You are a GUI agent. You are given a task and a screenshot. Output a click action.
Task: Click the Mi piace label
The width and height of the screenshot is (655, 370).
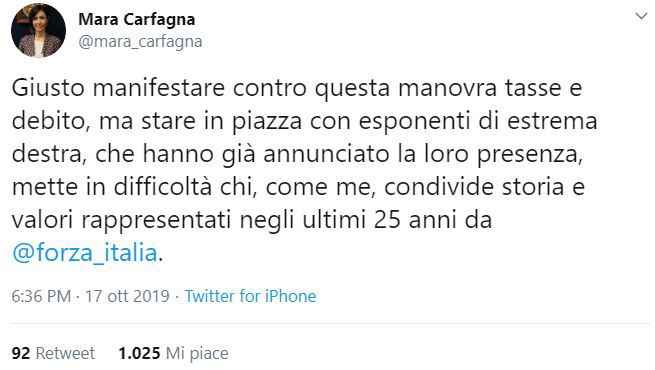pyautogui.click(x=197, y=354)
